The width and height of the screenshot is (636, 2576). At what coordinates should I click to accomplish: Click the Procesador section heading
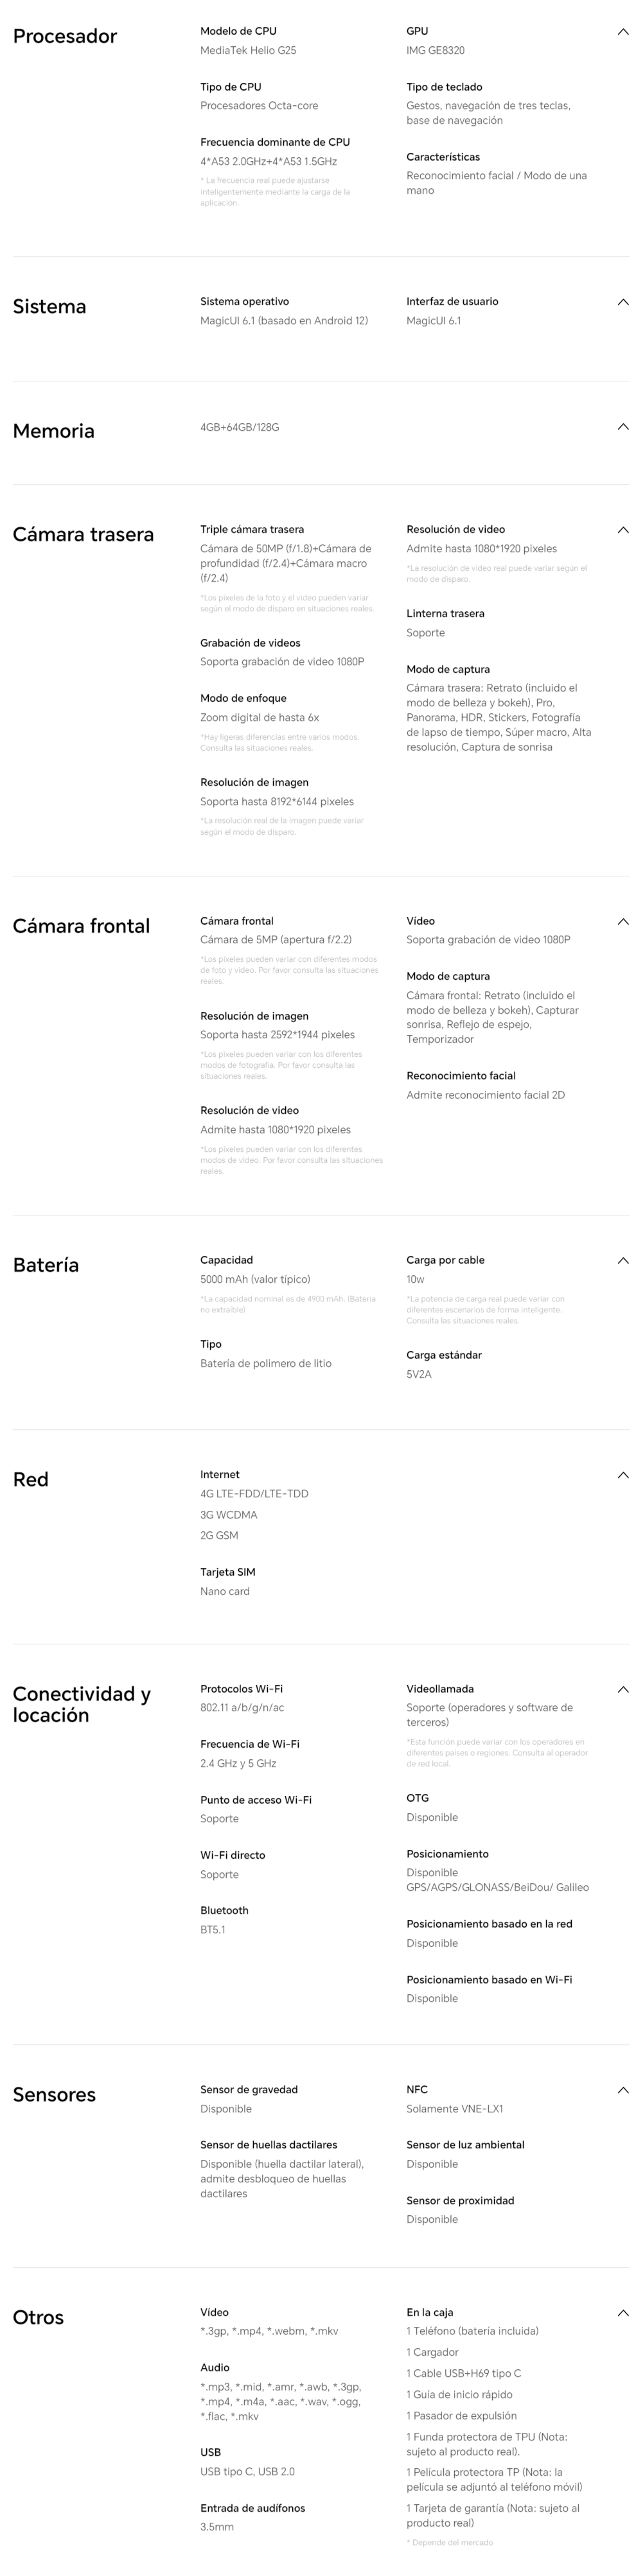coord(65,37)
